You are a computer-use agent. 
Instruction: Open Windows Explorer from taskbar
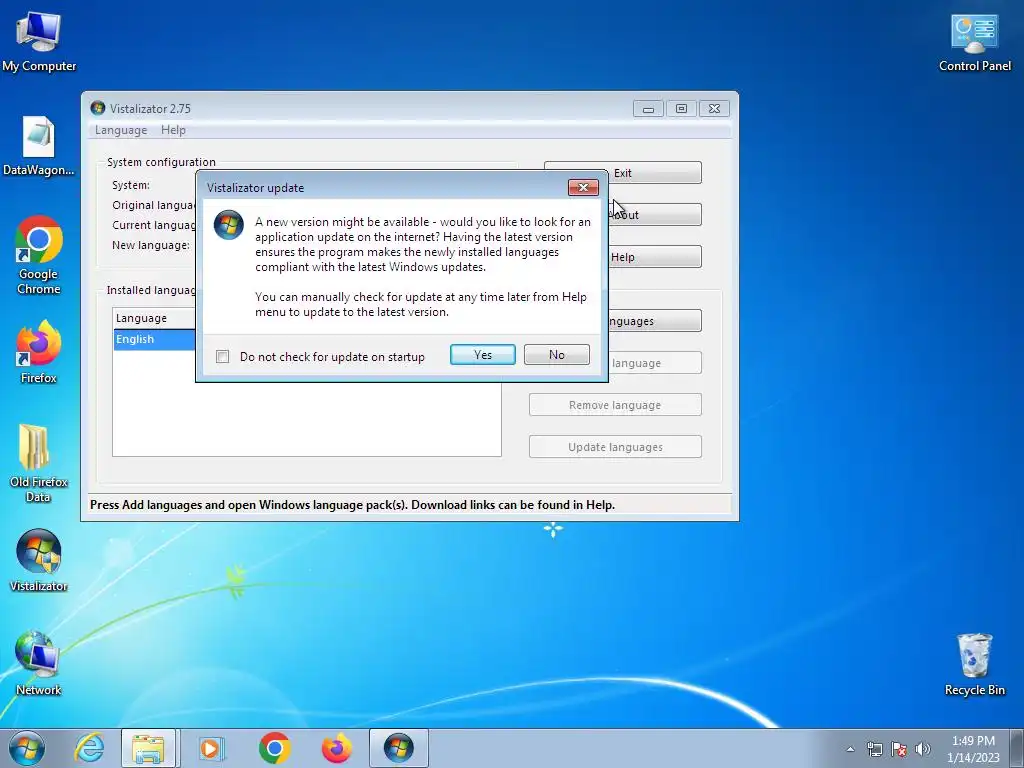148,748
